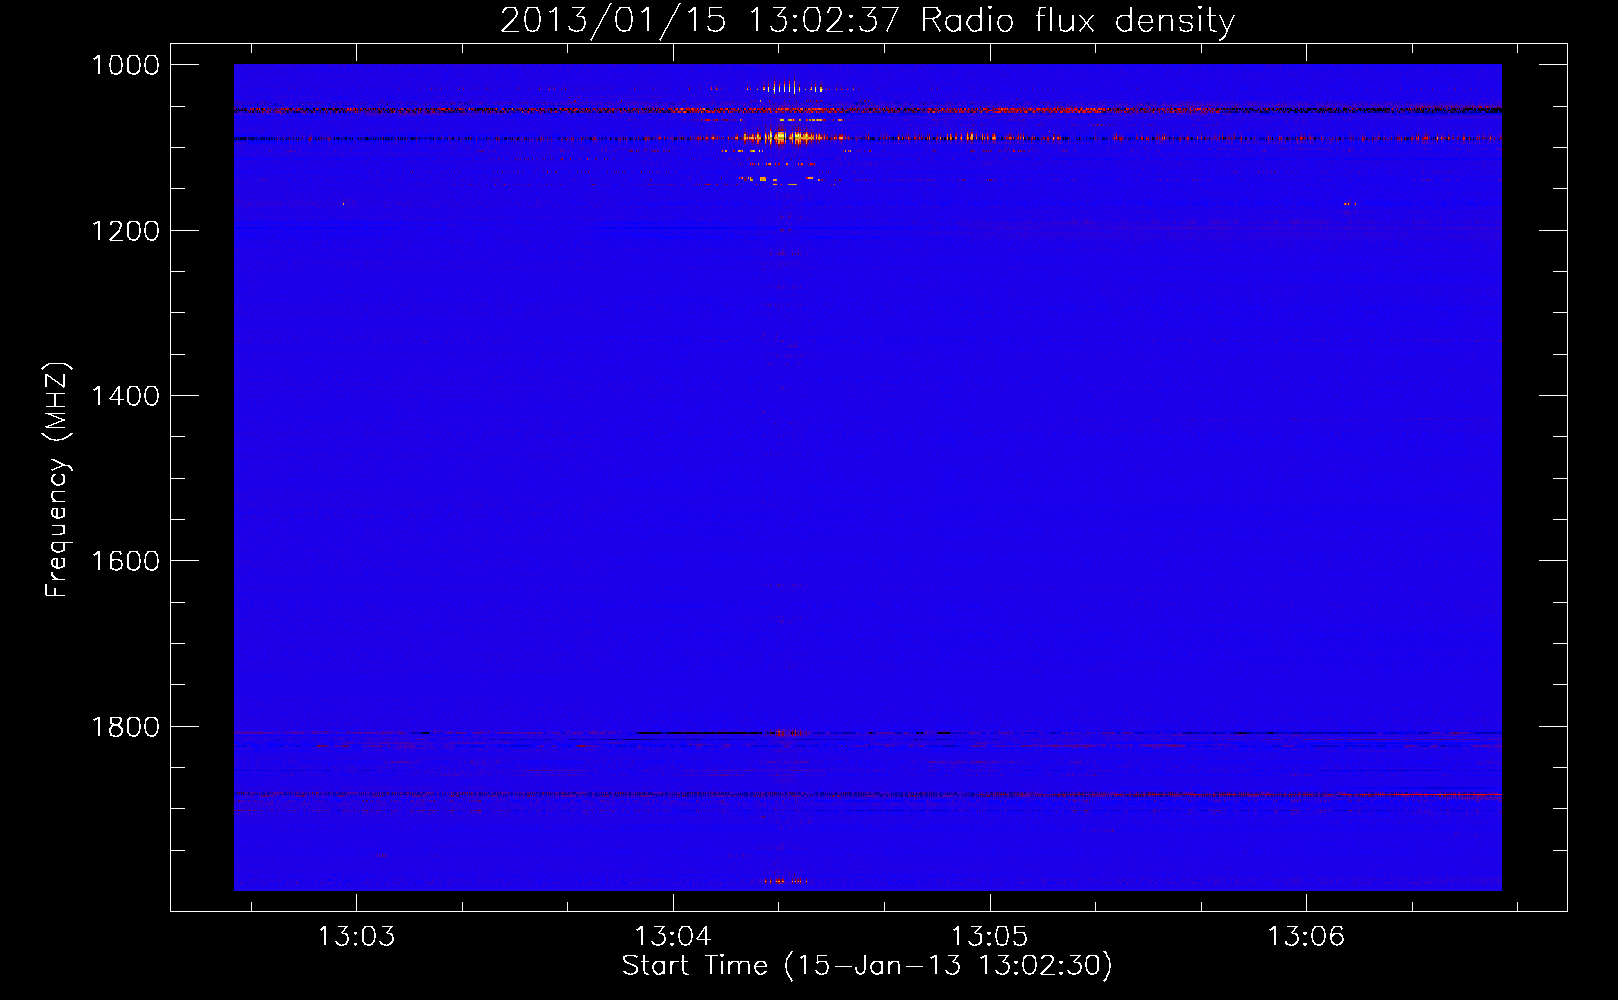Click the "Start Time (15-Jan-13 13:02:30)" label

point(867,966)
